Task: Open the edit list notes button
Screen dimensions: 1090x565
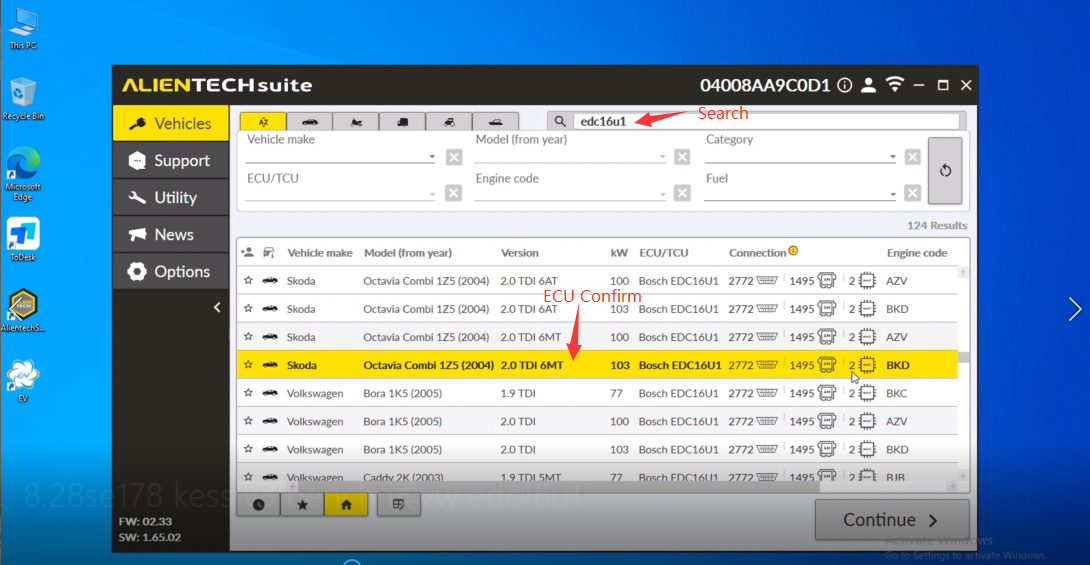Action: (398, 505)
